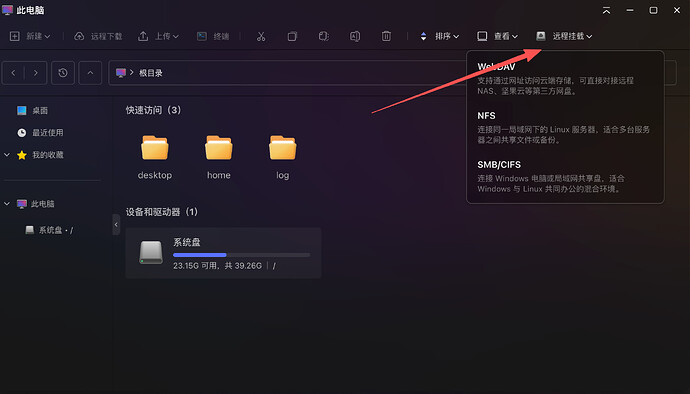Open the 排序 sort dropdown
This screenshot has width=690, height=394.
[x=439, y=36]
